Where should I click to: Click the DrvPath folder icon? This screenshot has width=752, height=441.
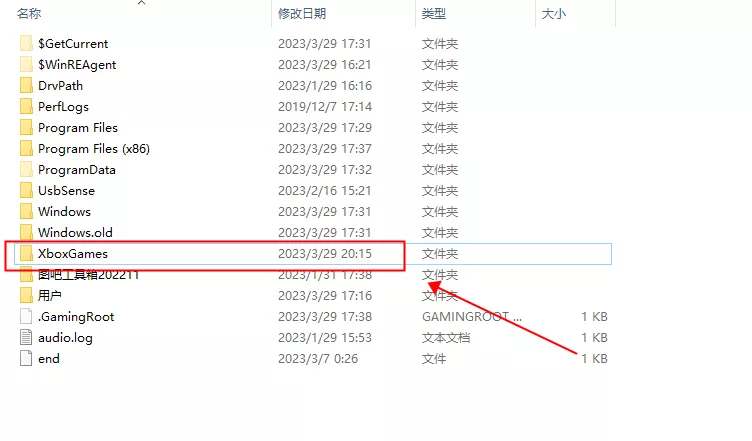click(x=26, y=86)
